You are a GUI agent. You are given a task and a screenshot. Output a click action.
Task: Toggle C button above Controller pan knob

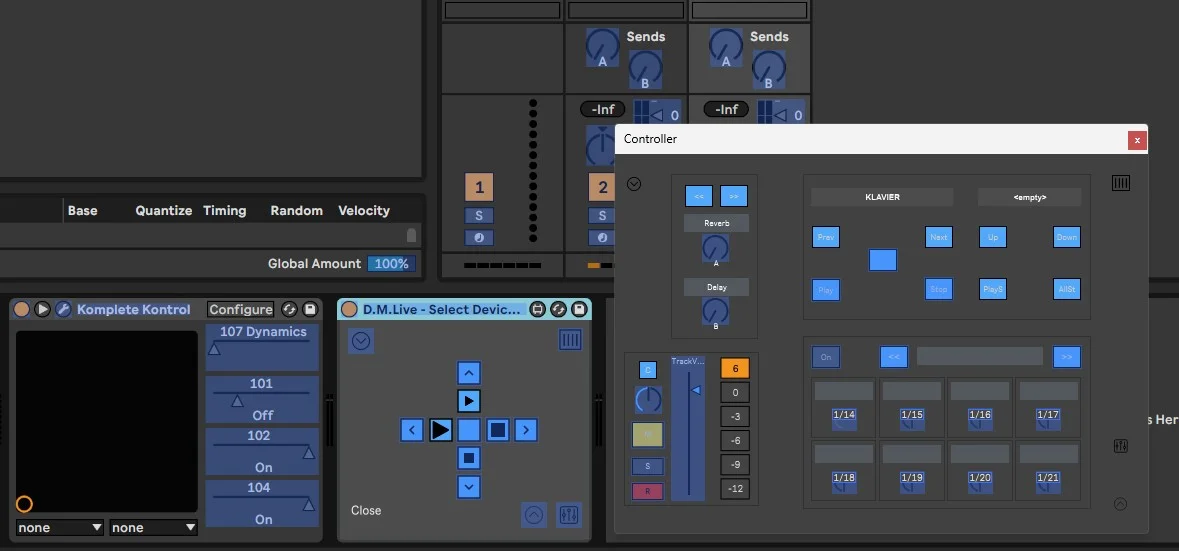coord(647,370)
